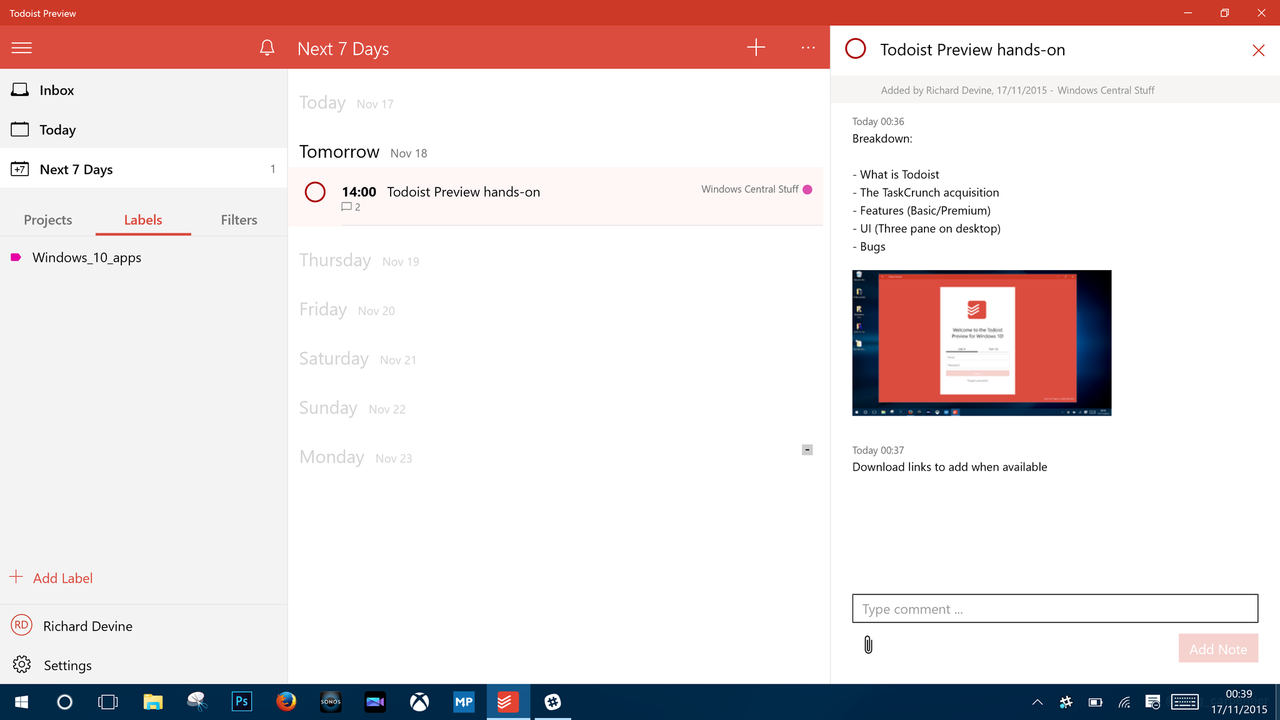This screenshot has width=1280, height=720.
Task: Click the Friday Nov 20 heading
Action: (347, 310)
